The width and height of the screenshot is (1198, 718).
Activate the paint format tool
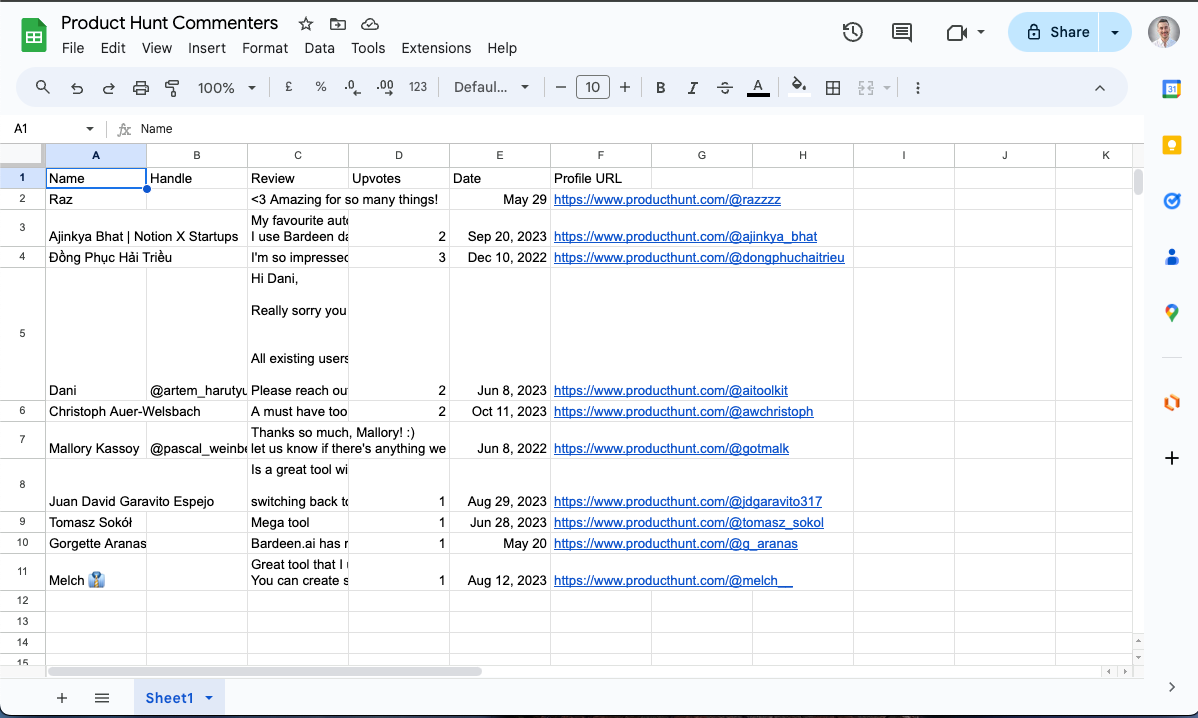(172, 88)
